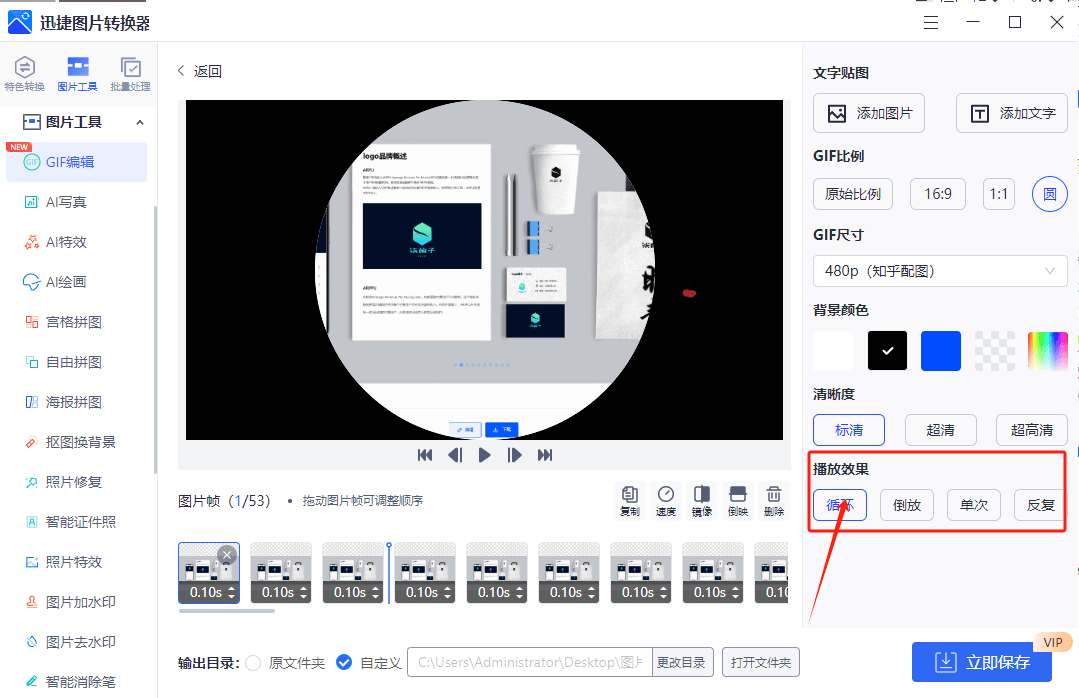Screen dimensions: 1079x698
Task: Jump to the last frame
Action: click(544, 455)
